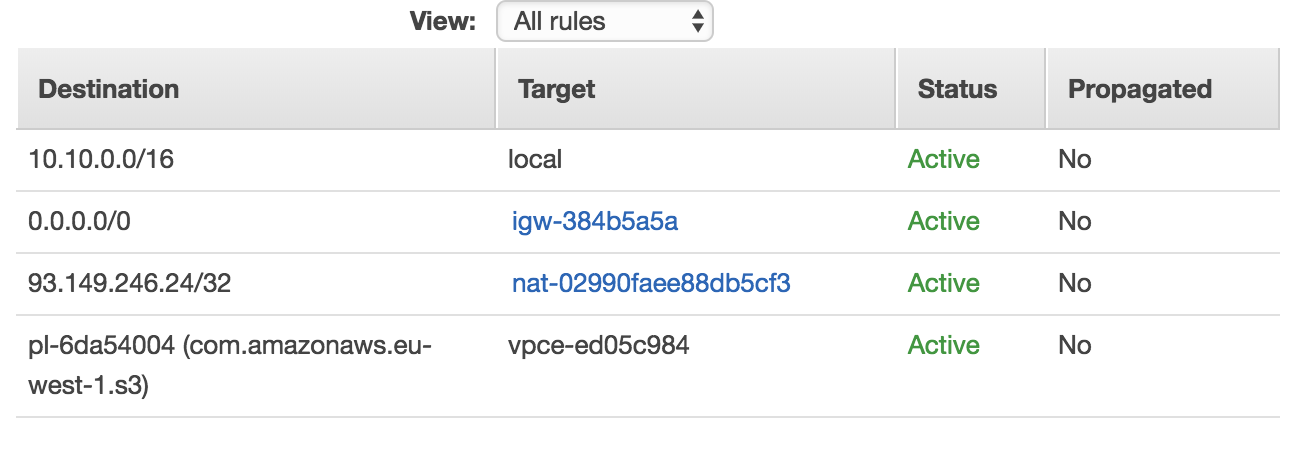
Task: Click Active status of the 10.10.0.0/16 route
Action: click(943, 159)
